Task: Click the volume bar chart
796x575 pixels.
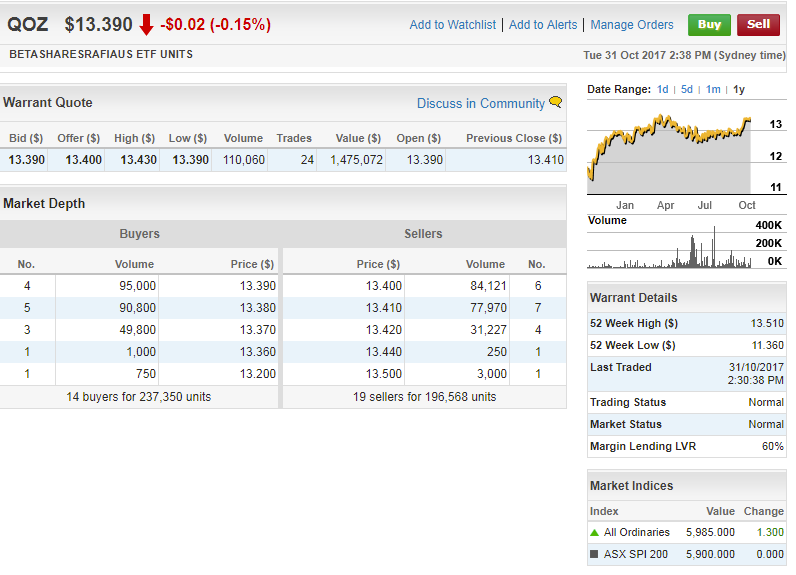Action: pyautogui.click(x=669, y=248)
